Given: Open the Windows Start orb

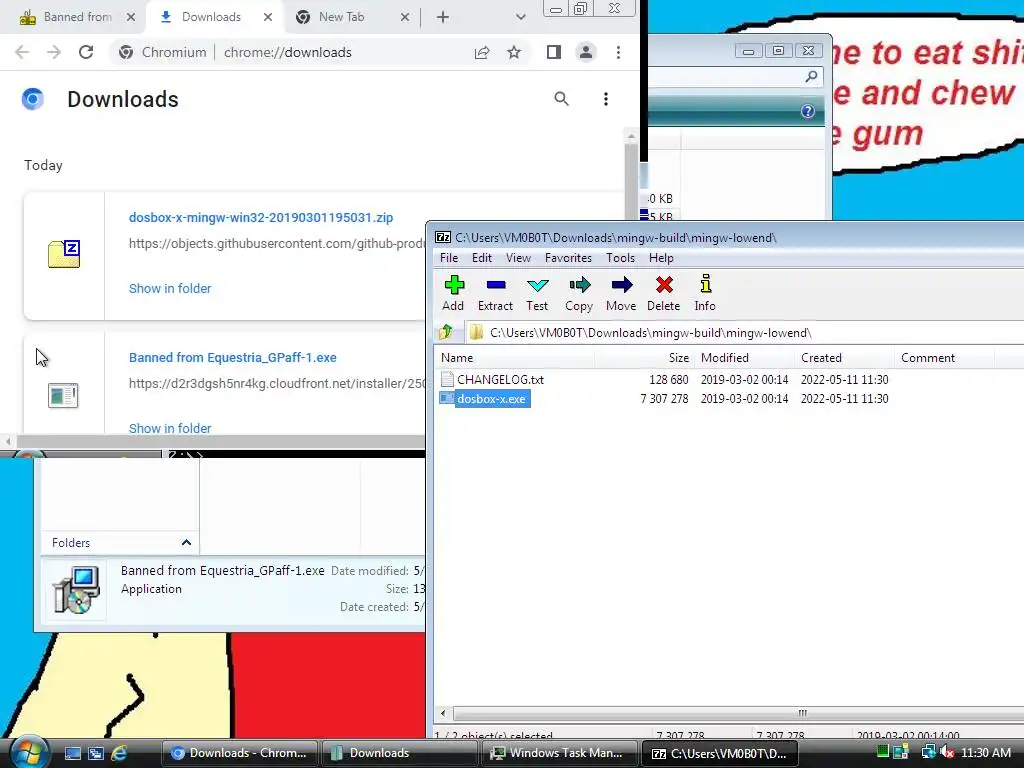Looking at the screenshot, I should 29,752.
